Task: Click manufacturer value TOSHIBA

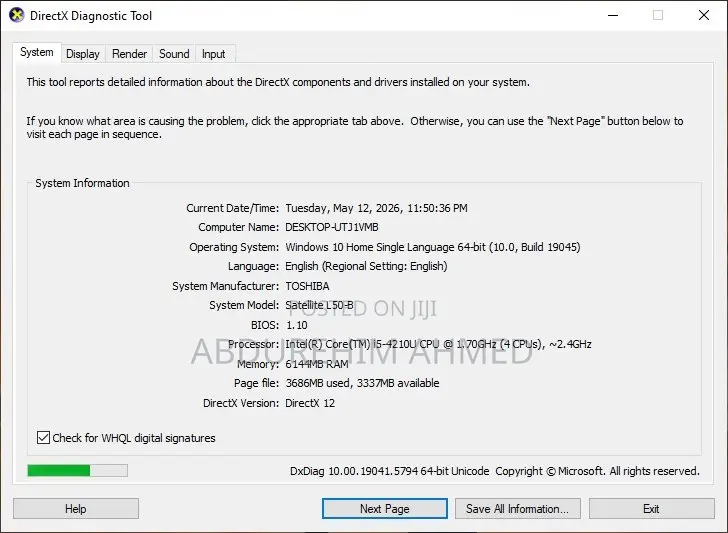Action: coord(307,286)
